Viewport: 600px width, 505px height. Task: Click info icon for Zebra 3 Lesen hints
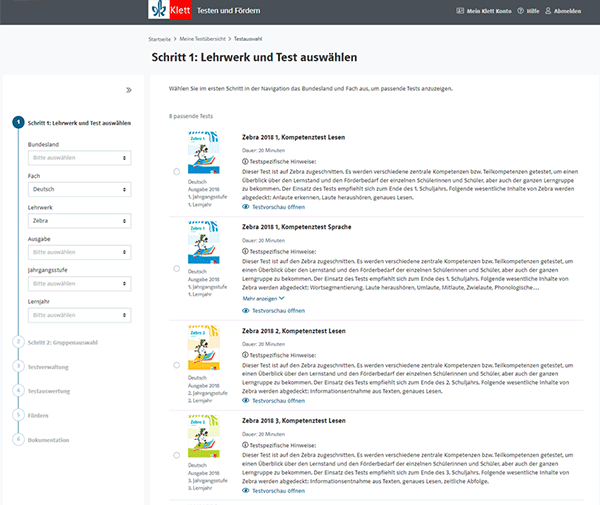[x=245, y=445]
